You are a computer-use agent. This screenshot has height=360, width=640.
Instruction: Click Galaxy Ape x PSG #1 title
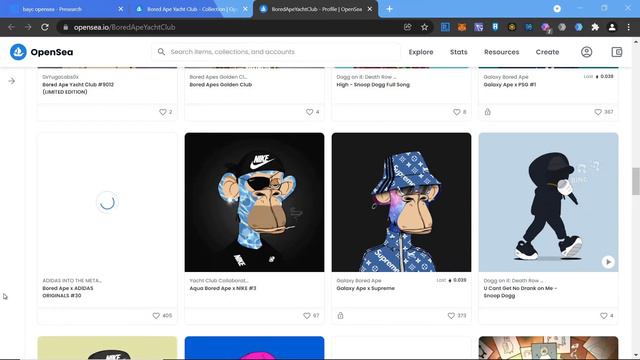(510, 84)
